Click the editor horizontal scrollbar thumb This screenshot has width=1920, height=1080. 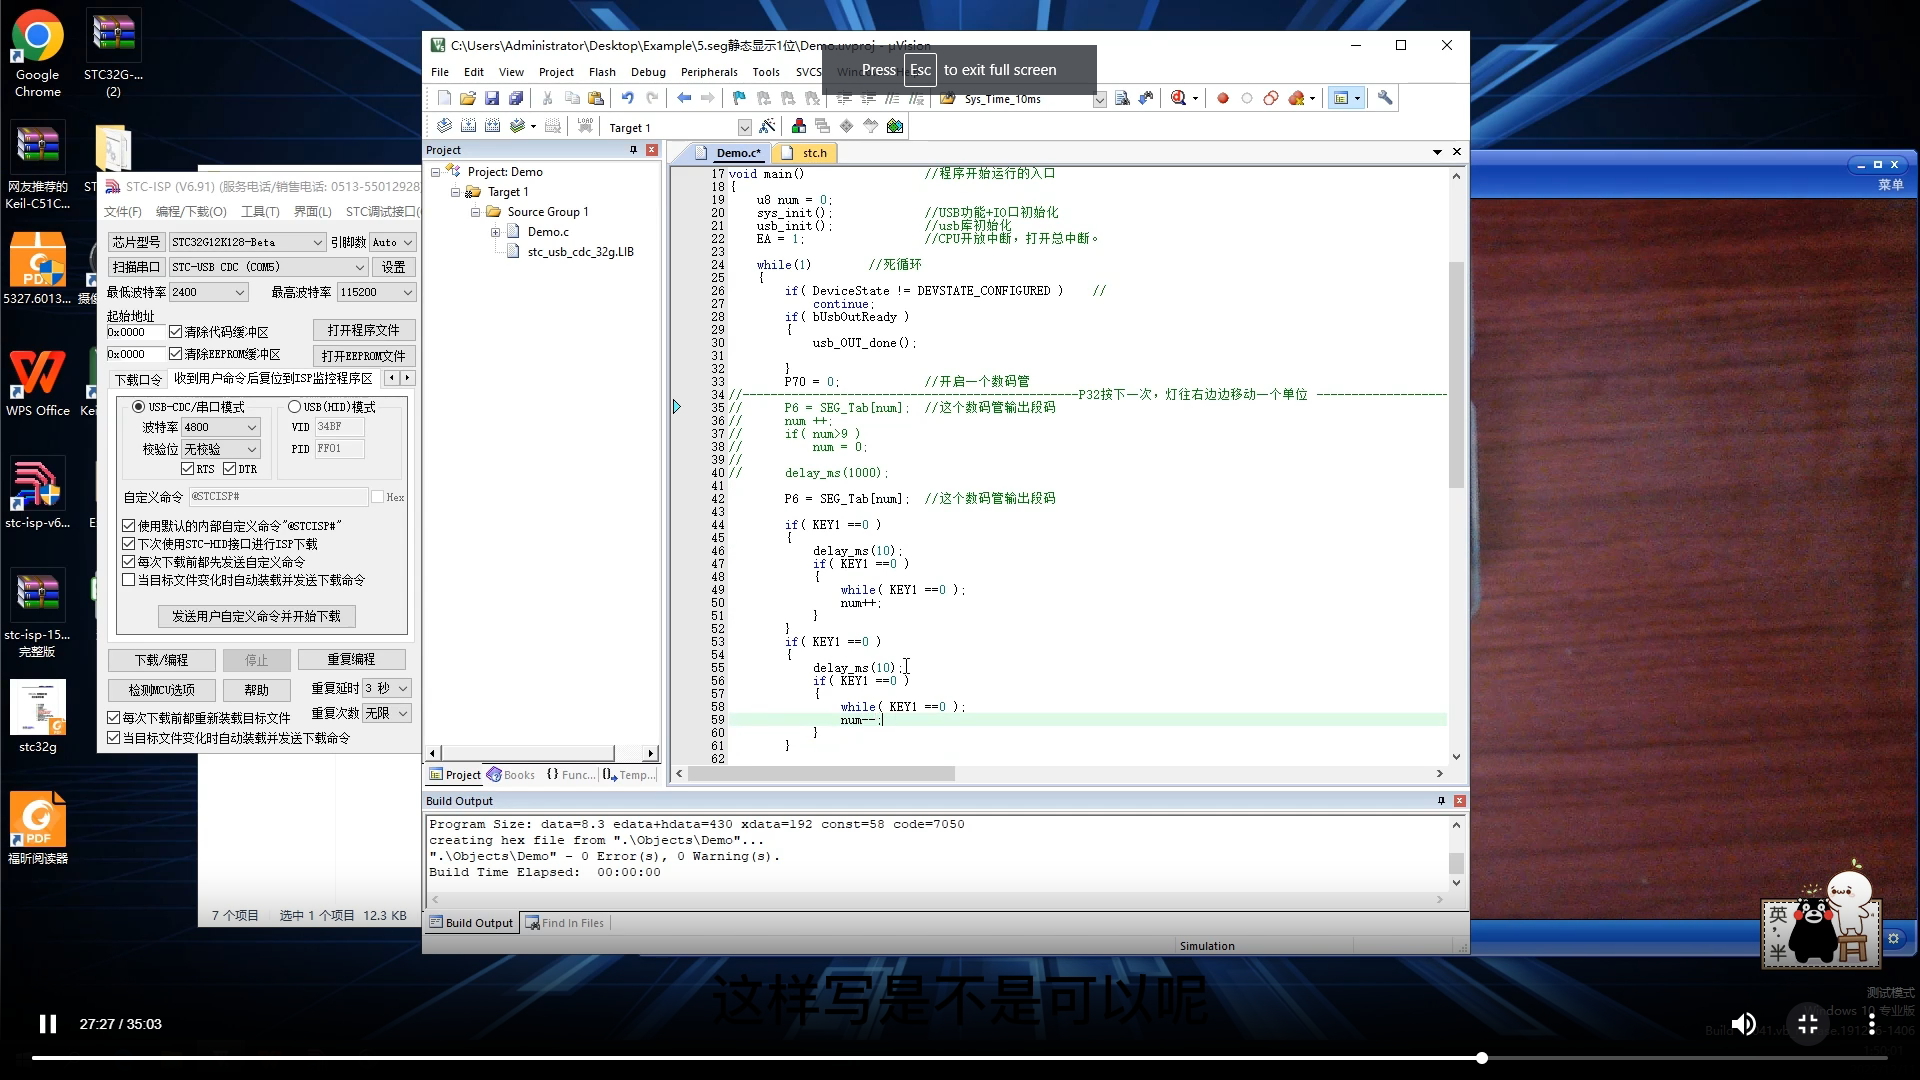pos(822,774)
